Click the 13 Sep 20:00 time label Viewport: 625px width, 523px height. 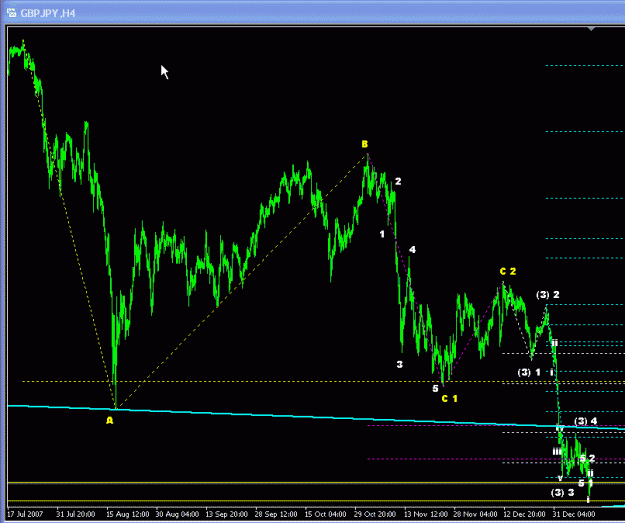(227, 514)
